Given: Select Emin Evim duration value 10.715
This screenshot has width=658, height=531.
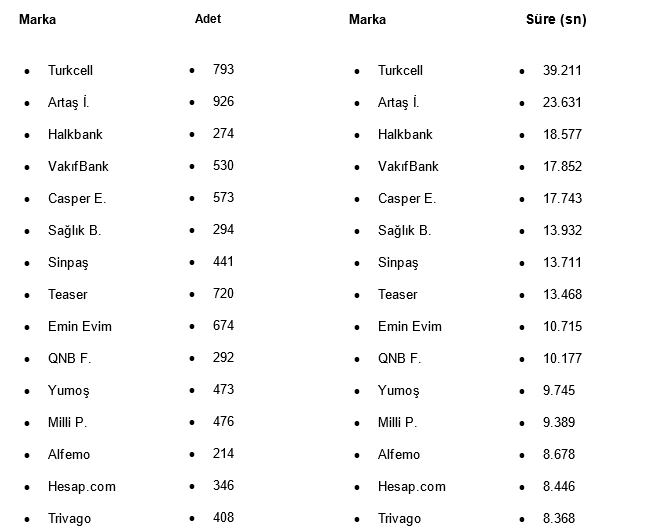Looking at the screenshot, I should 562,327.
